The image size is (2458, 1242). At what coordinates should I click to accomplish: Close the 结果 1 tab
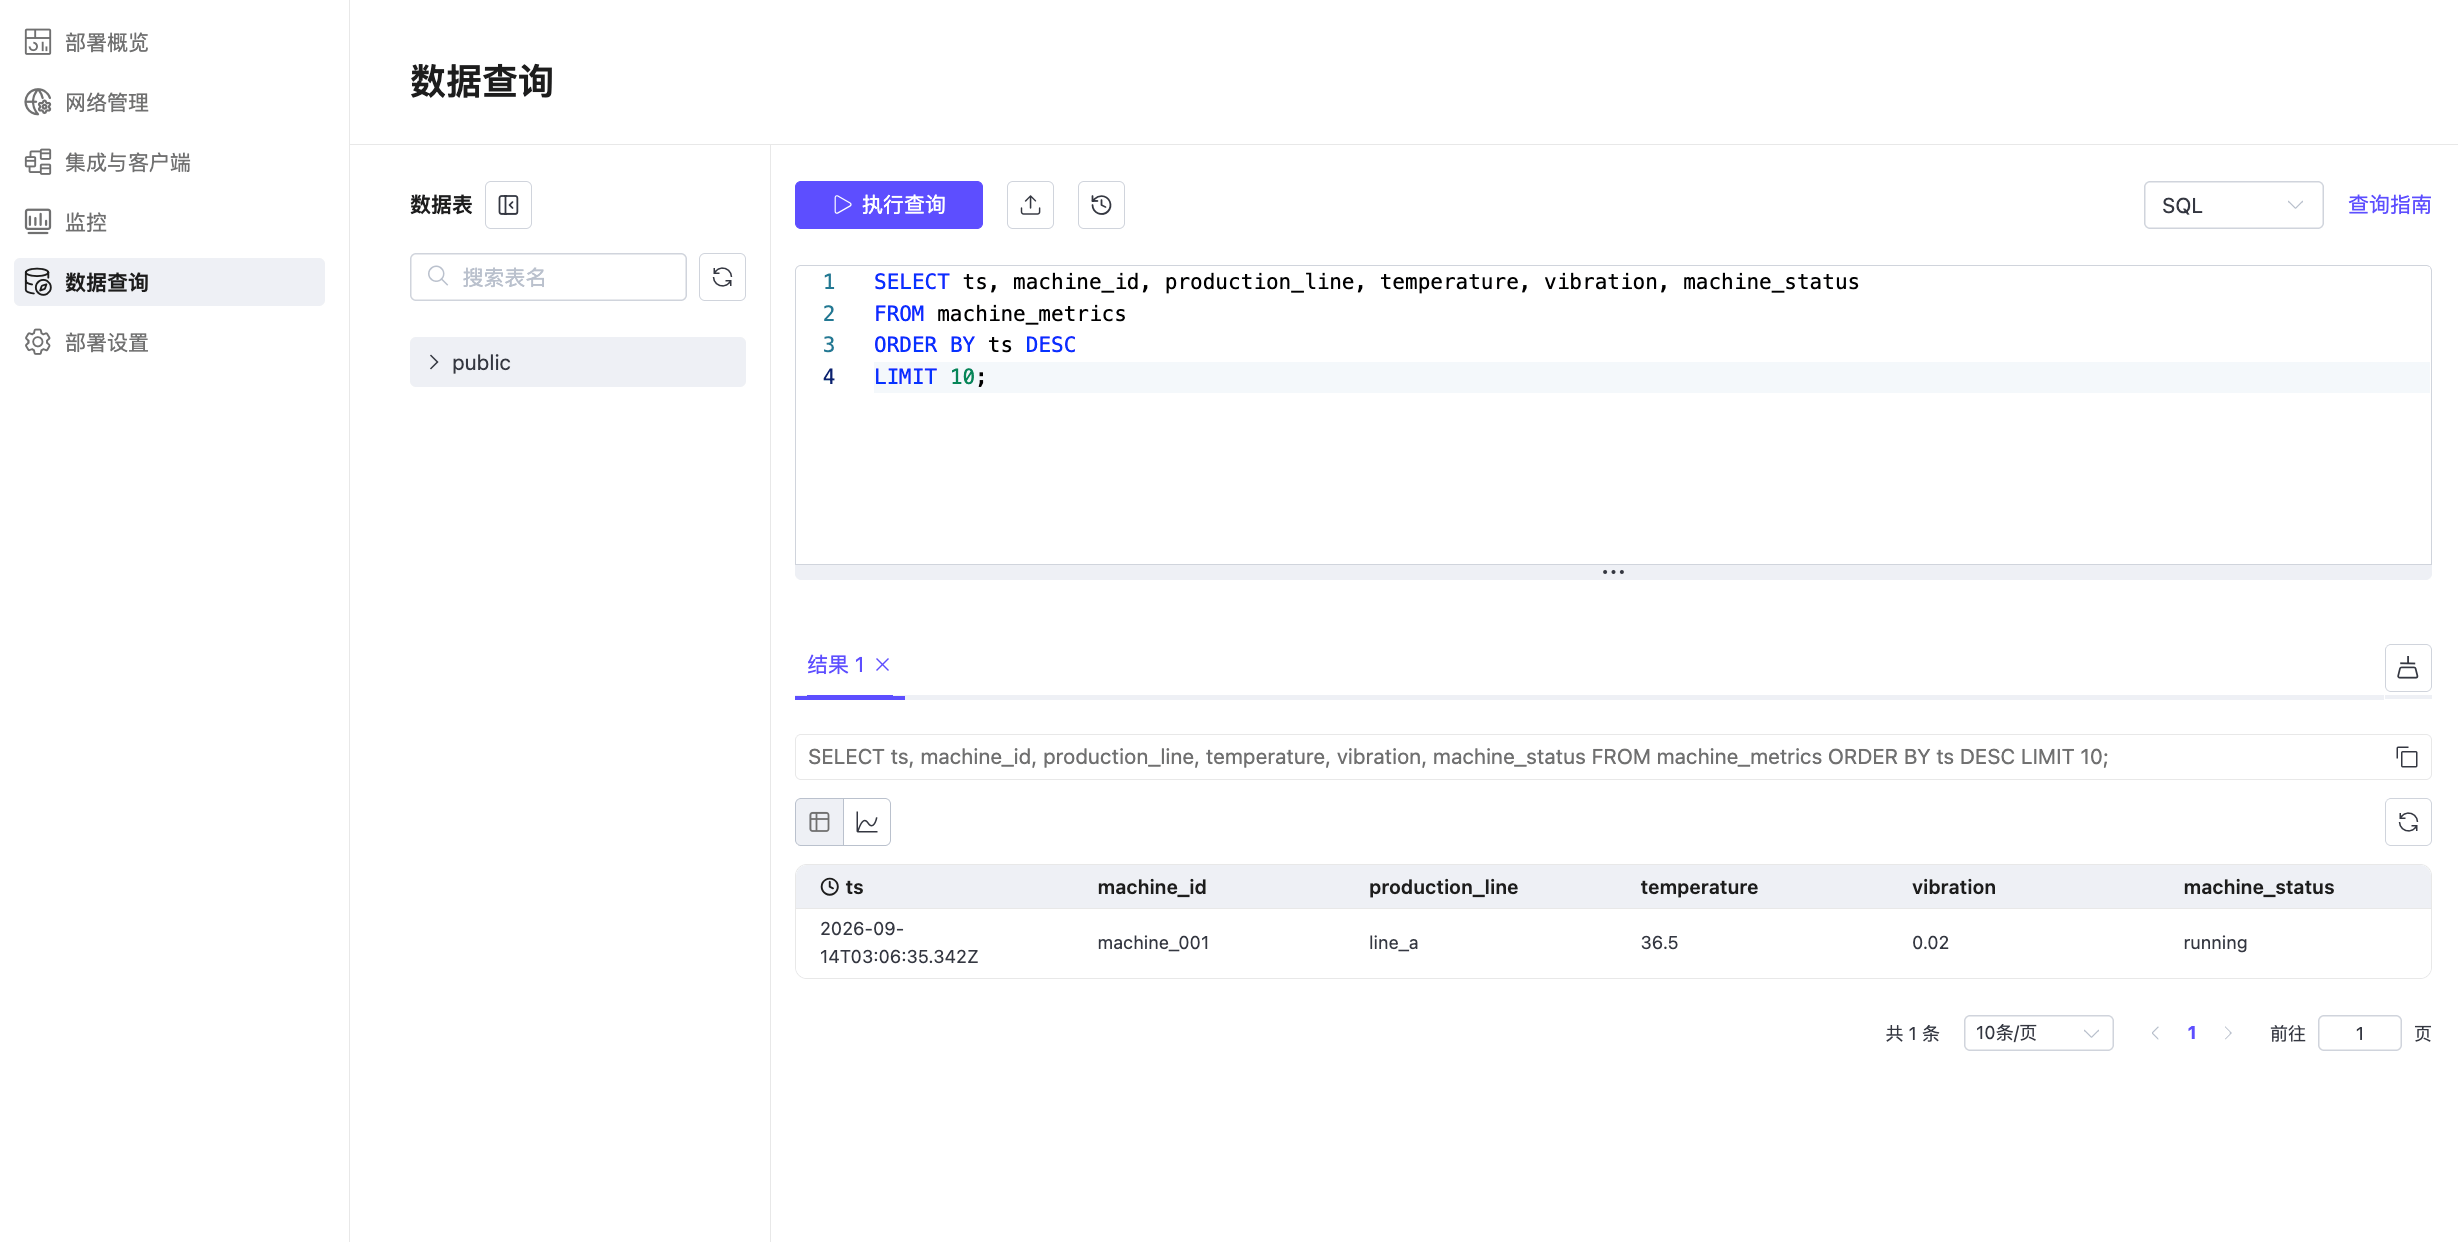(883, 665)
